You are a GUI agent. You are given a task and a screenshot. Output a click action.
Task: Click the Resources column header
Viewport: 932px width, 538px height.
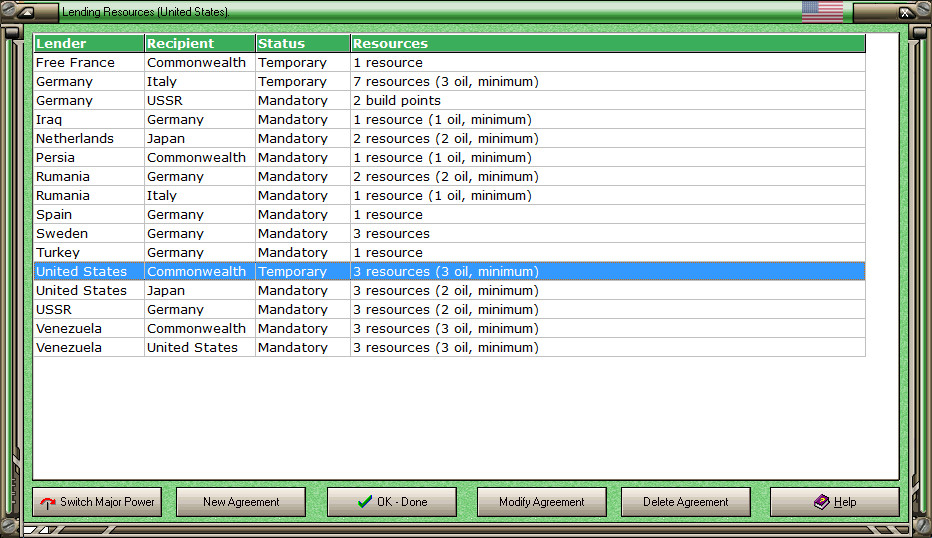tap(608, 43)
